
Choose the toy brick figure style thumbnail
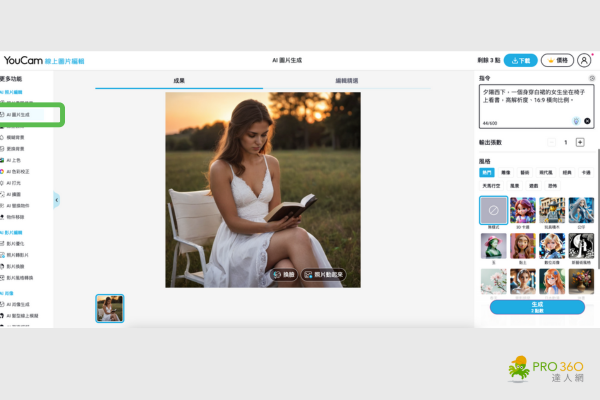tap(552, 210)
